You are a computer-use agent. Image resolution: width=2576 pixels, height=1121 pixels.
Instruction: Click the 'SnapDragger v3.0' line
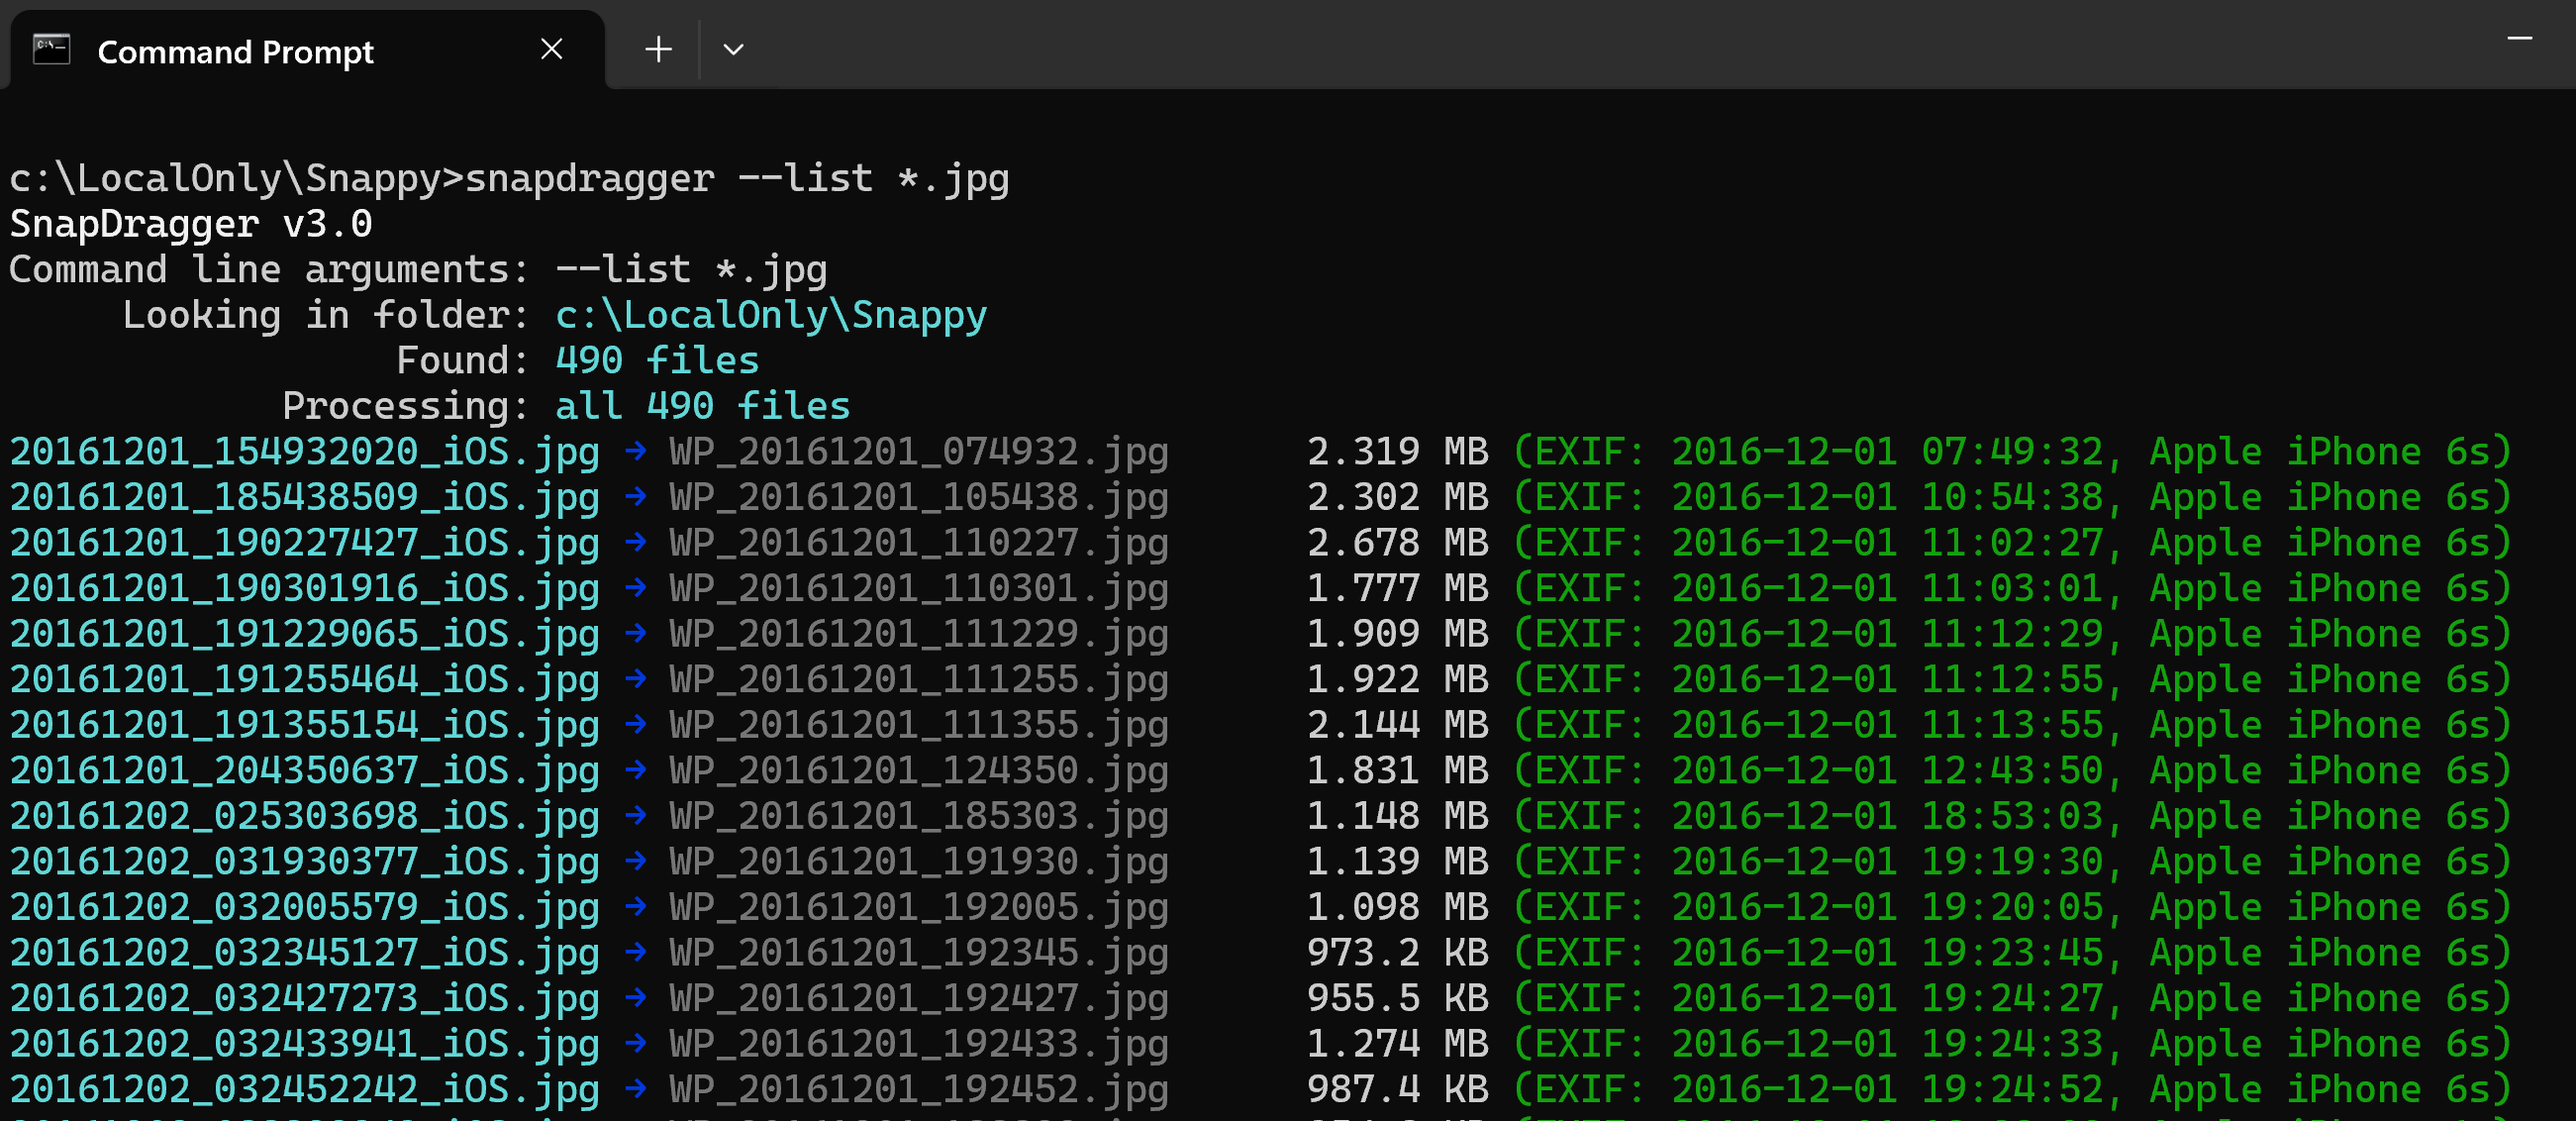point(191,224)
